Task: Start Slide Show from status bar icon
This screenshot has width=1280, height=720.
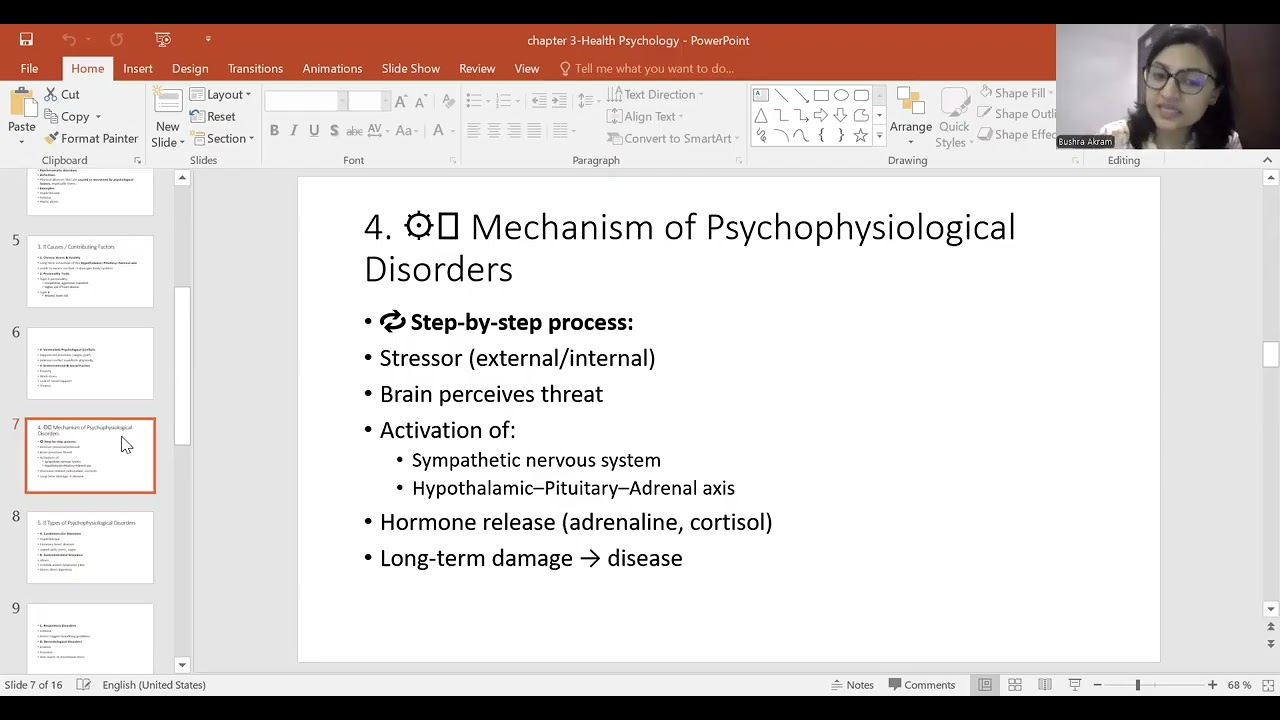Action: pos(1075,685)
